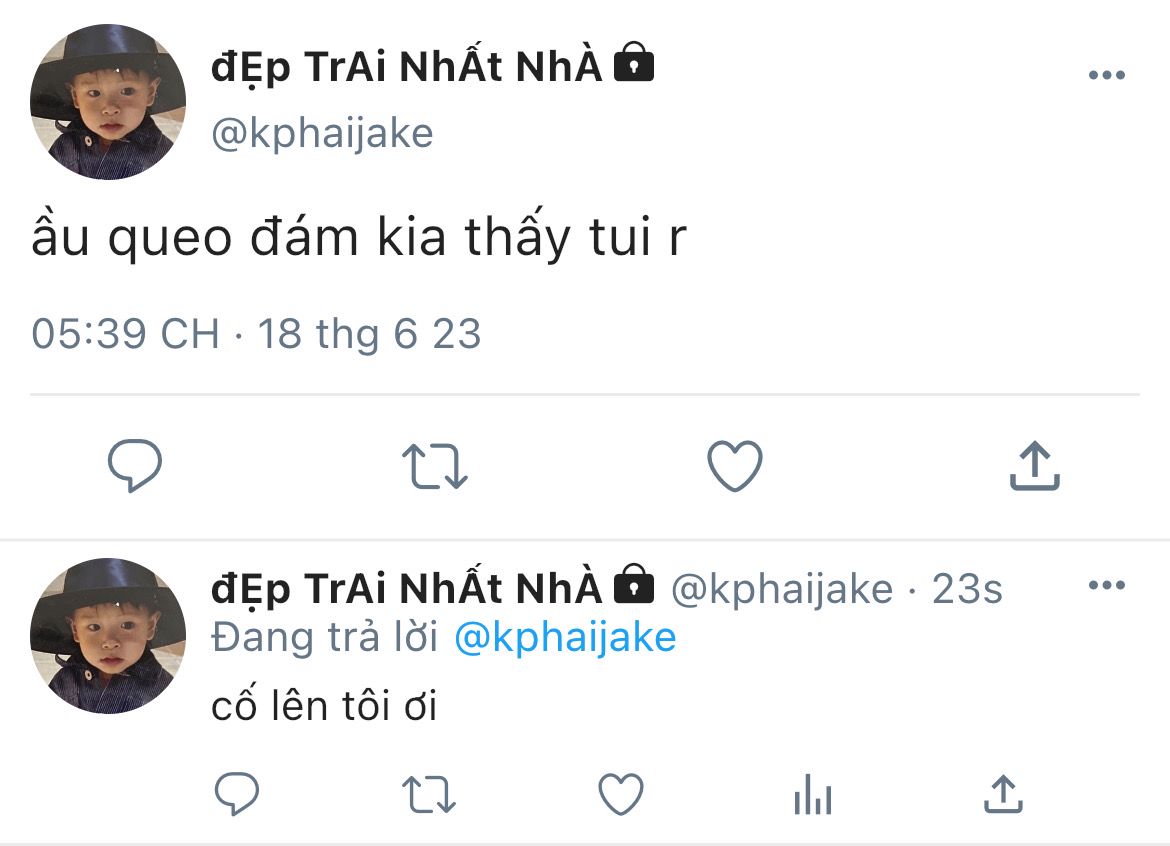View analytics of the reply tweet
Viewport: 1170px width, 846px height.
pos(813,794)
